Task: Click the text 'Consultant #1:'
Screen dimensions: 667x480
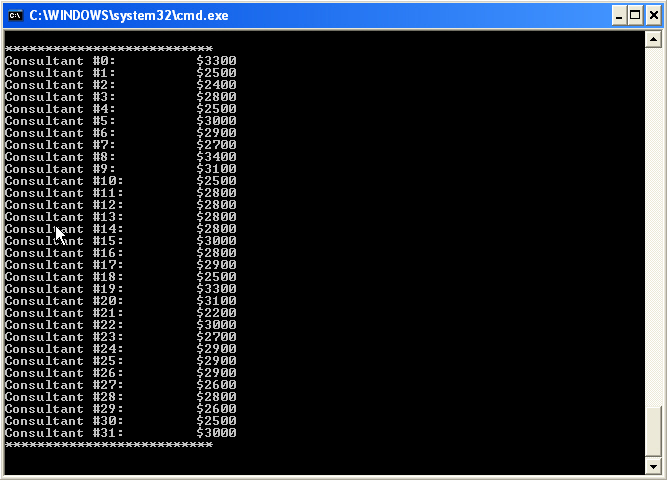Action: pyautogui.click(x=60, y=73)
